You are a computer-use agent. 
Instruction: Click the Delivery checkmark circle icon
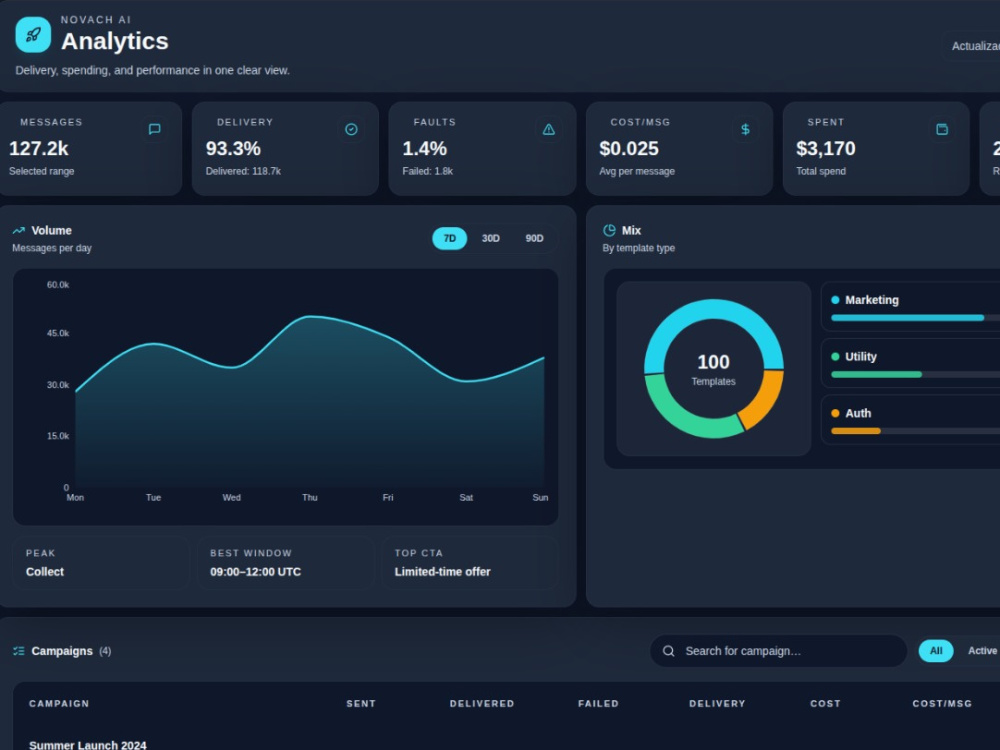pyautogui.click(x=351, y=129)
